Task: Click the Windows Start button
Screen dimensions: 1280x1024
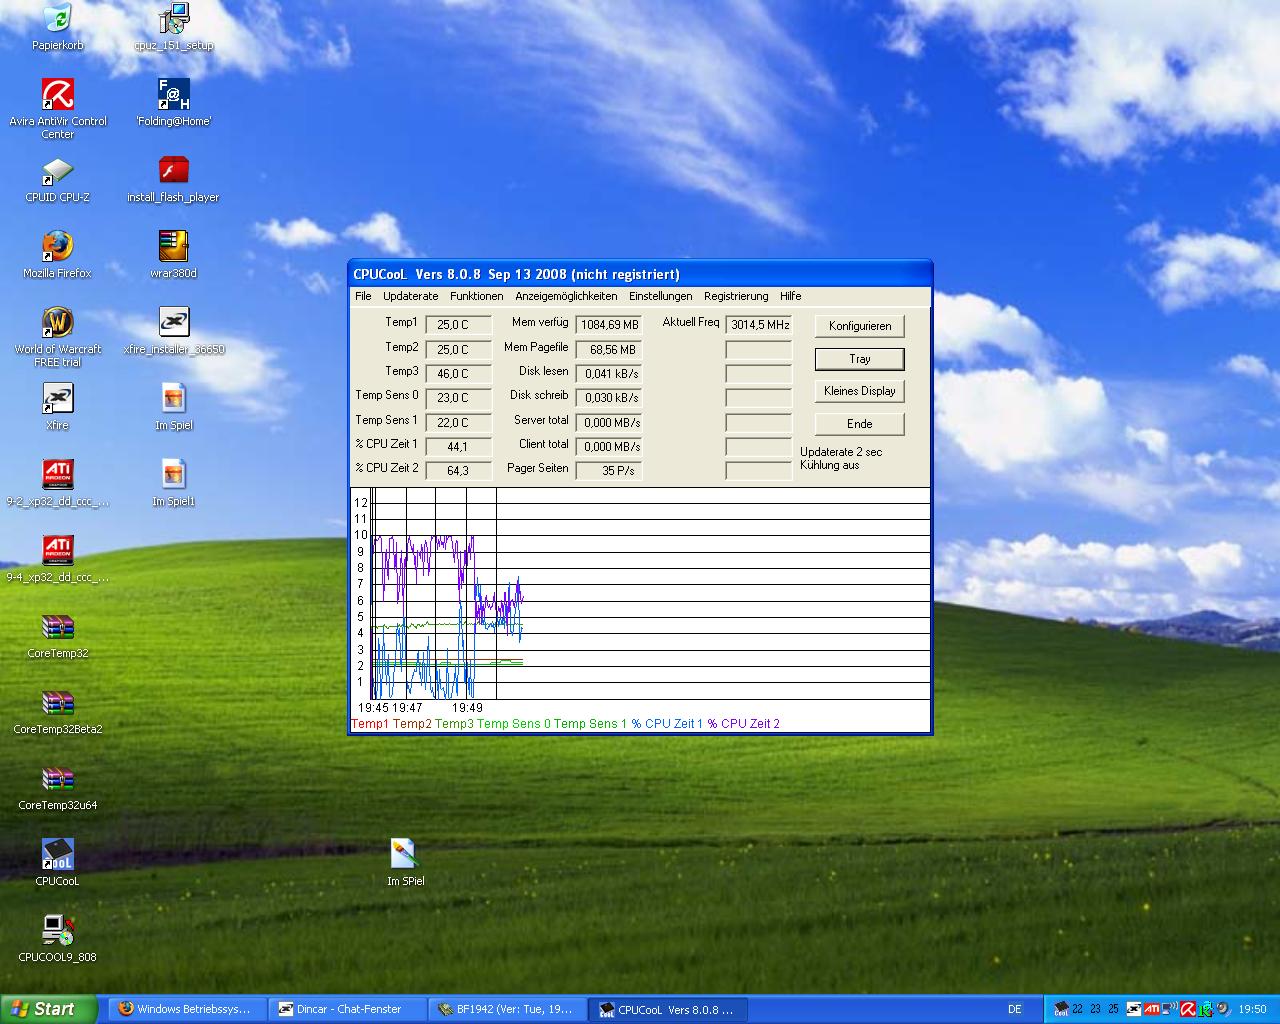Action: (x=49, y=1009)
